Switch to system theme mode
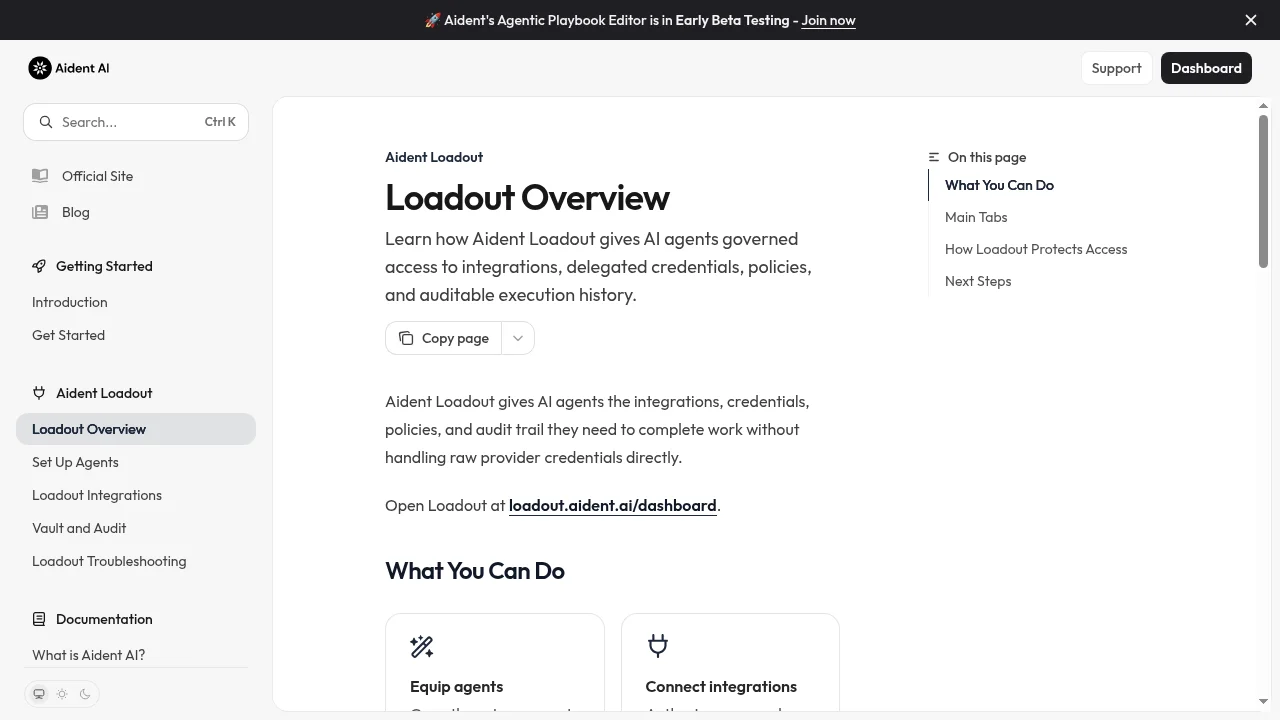This screenshot has height=720, width=1280. (39, 694)
